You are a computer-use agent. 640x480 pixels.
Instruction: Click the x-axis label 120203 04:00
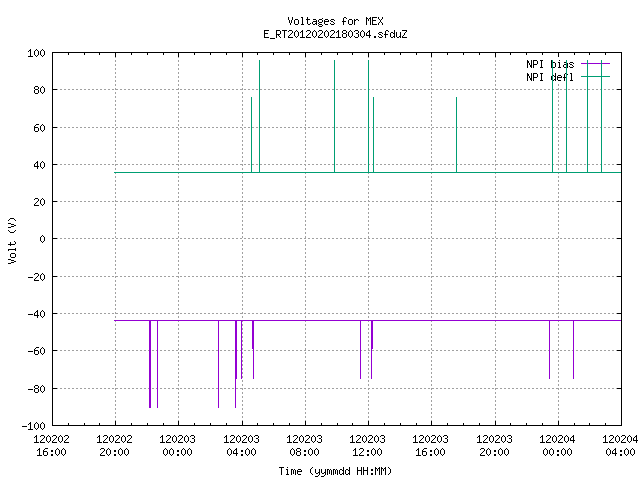pos(242,446)
